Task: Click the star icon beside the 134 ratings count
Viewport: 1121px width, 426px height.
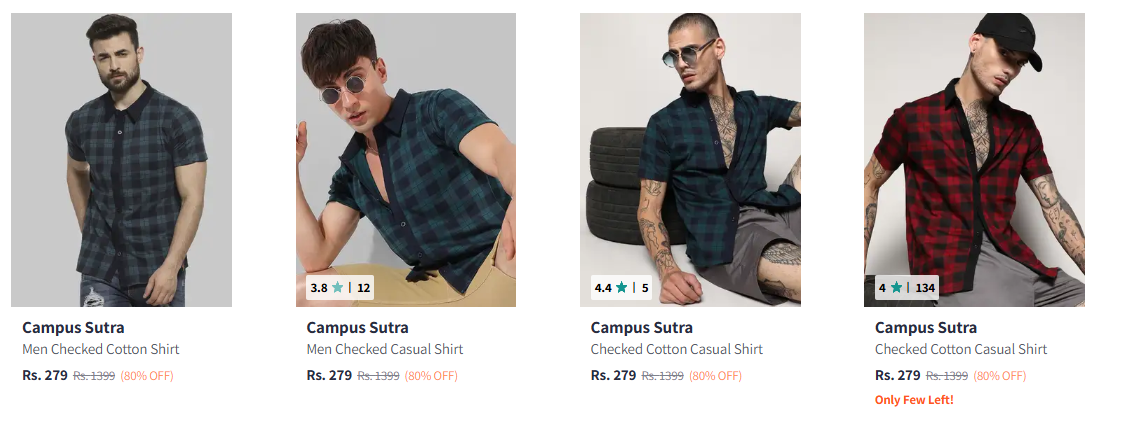Action: (x=896, y=288)
